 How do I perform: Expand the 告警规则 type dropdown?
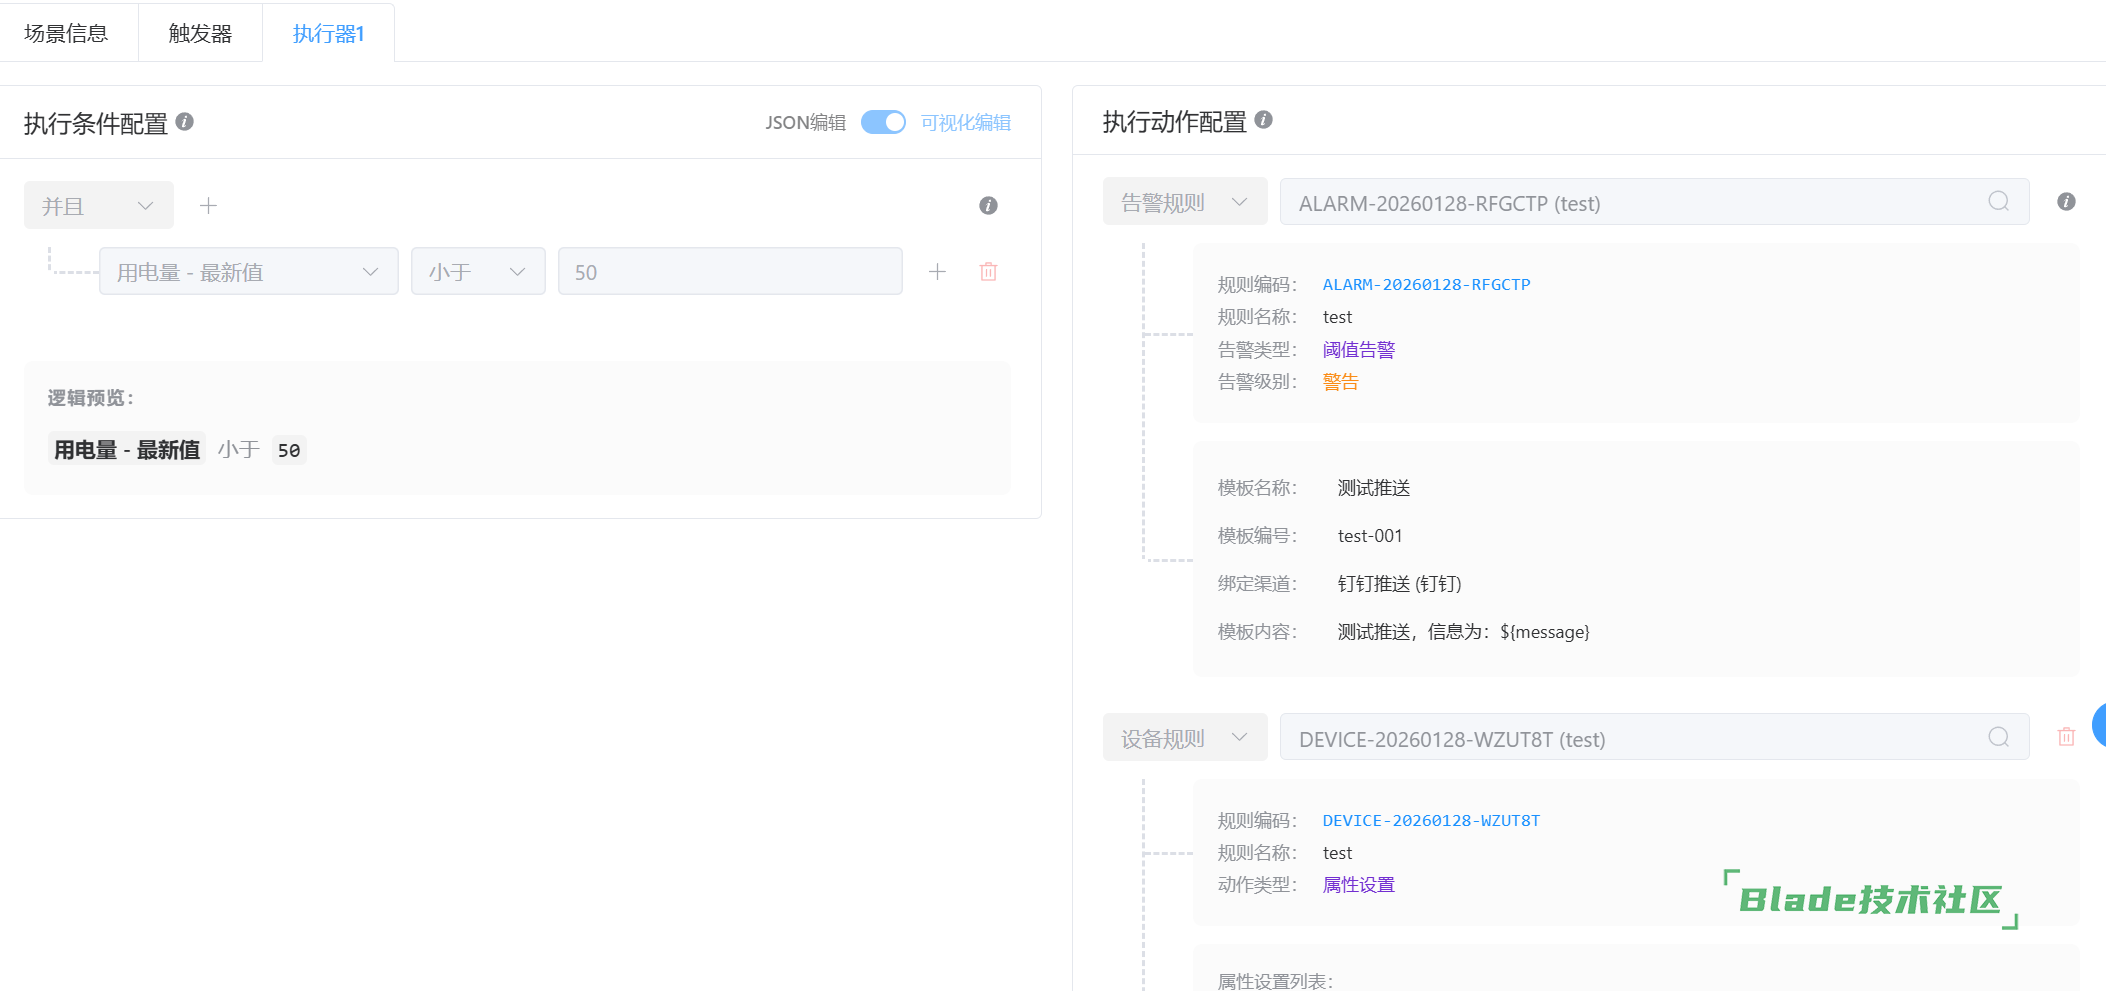[1184, 203]
